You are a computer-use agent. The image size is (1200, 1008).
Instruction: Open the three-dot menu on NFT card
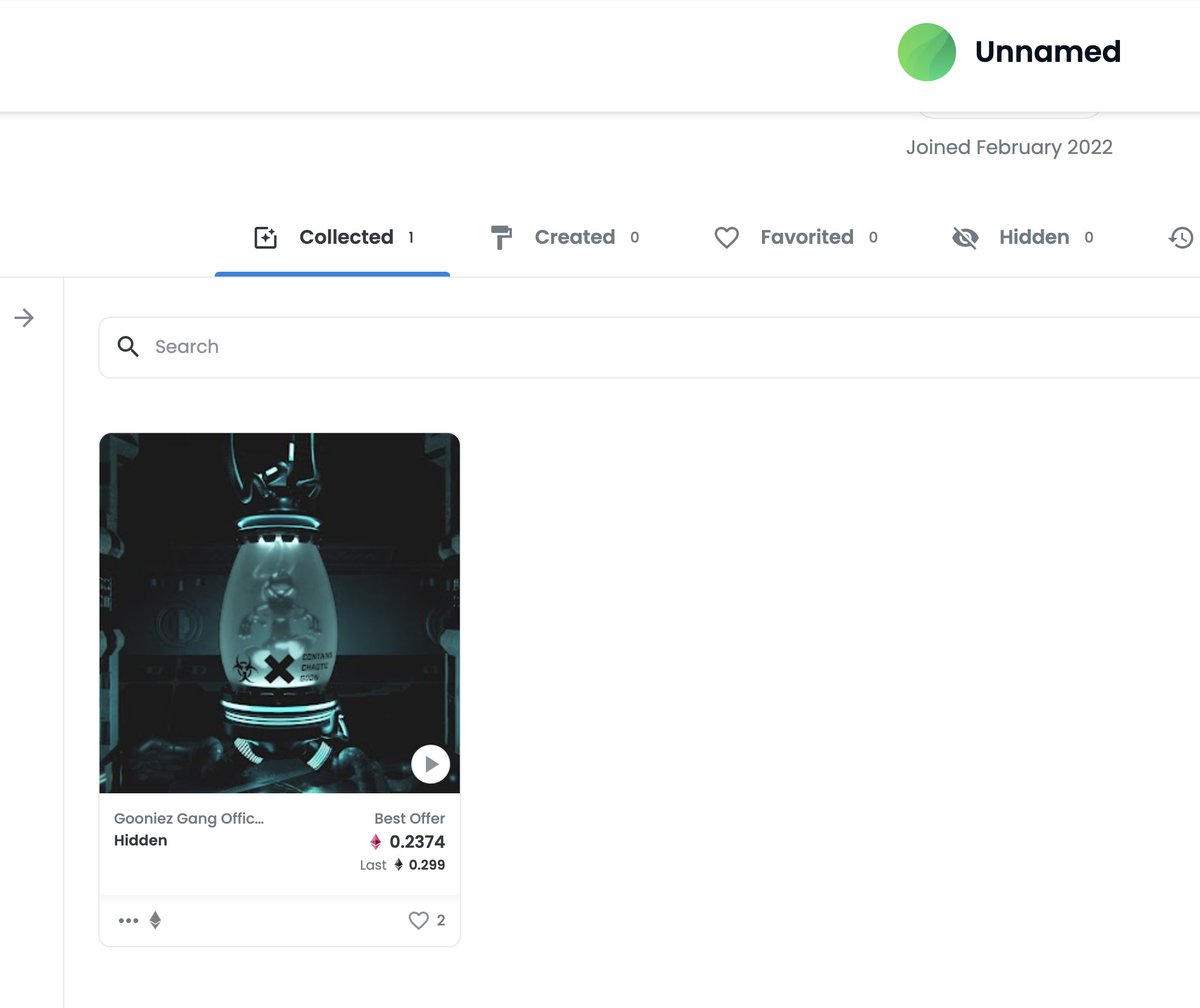pyautogui.click(x=128, y=921)
